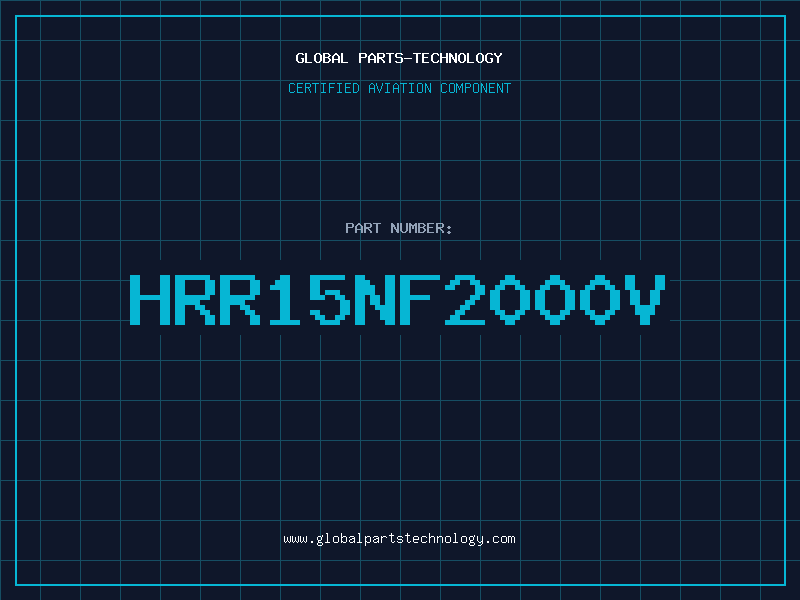
Task: Open the www.globalpartstechnology.com link
Action: coord(399,539)
